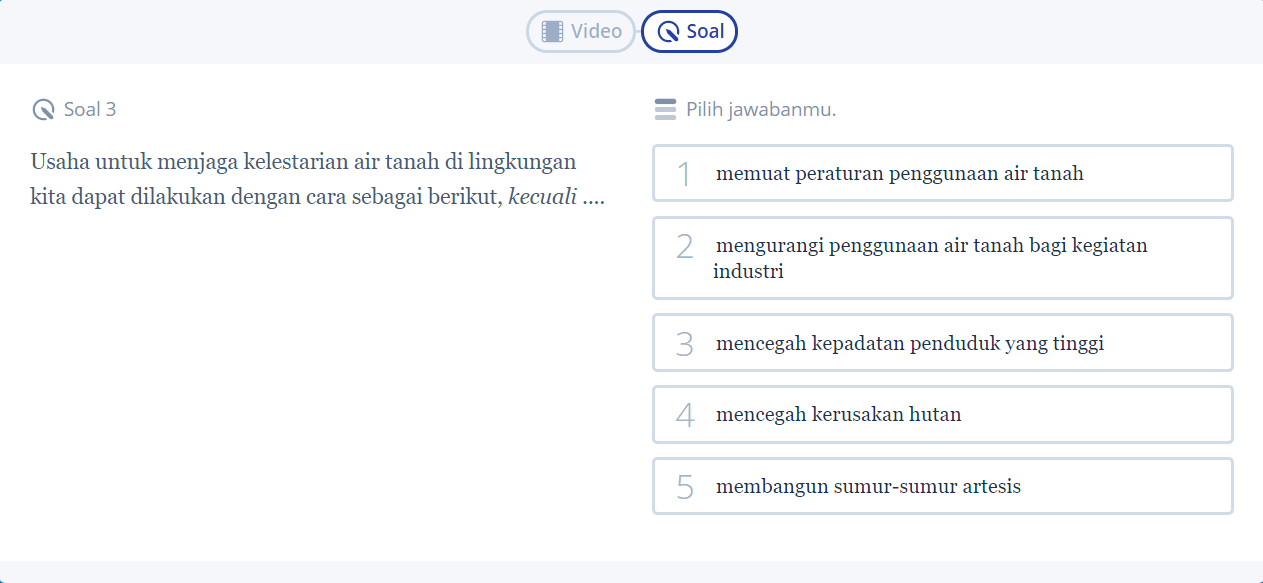Click the number 2 on second option
1263x583 pixels.
[684, 246]
